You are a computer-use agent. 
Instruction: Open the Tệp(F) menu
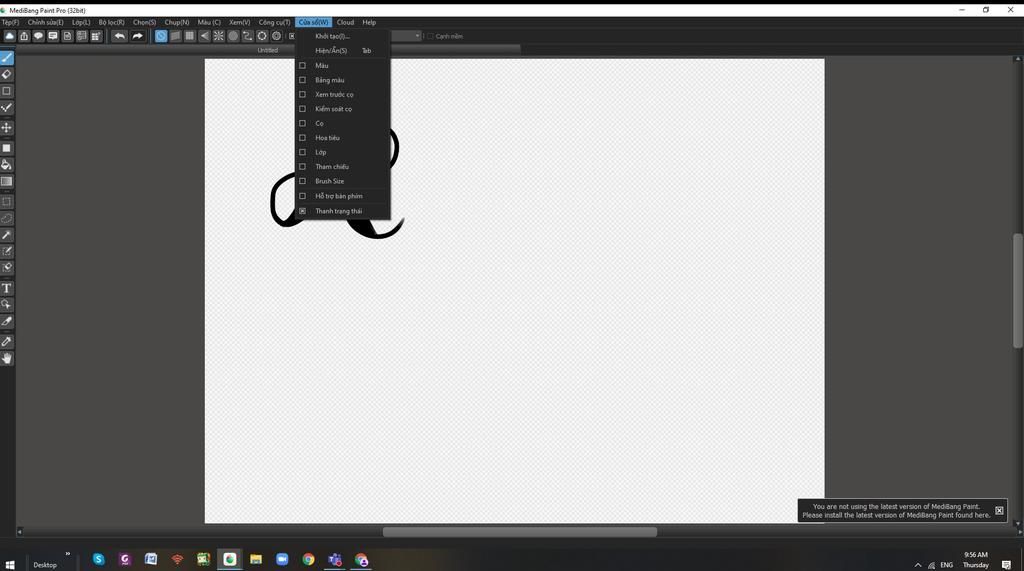pos(10,22)
